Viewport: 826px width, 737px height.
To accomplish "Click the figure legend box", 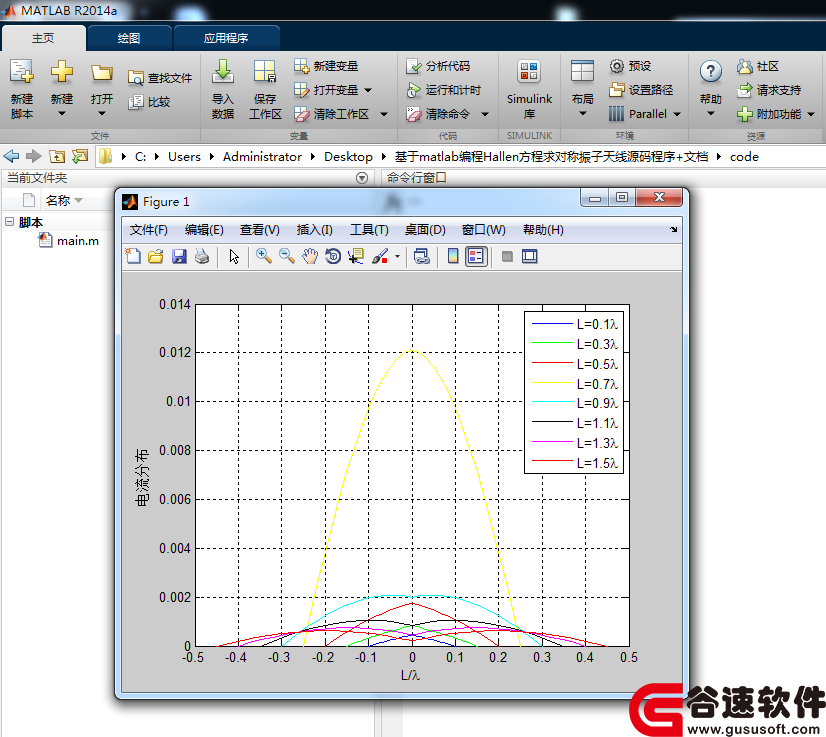I will [x=574, y=392].
